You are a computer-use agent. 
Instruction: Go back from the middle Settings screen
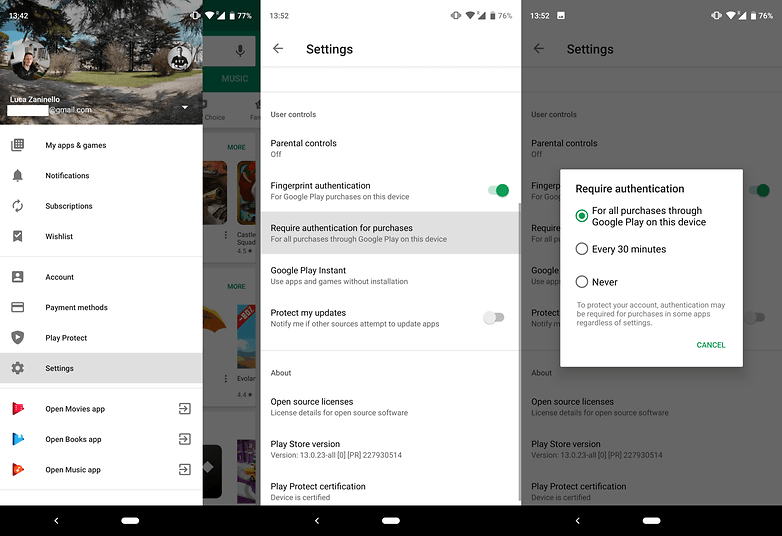click(278, 48)
